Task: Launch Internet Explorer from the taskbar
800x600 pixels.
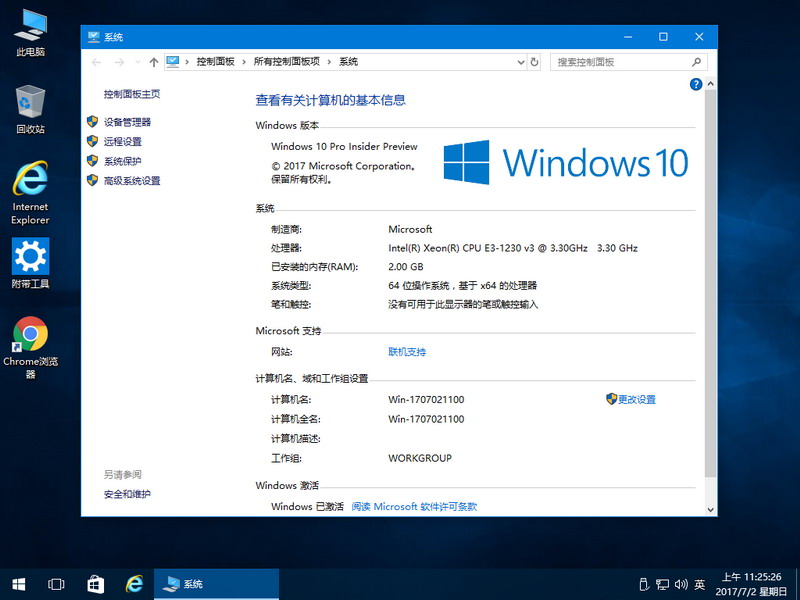Action: click(x=135, y=584)
